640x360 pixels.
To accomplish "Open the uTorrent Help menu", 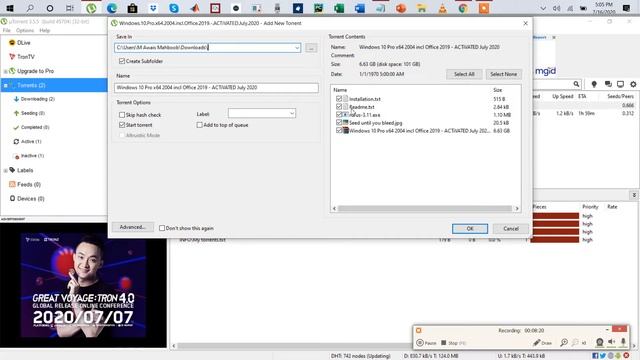I will click(44, 30).
